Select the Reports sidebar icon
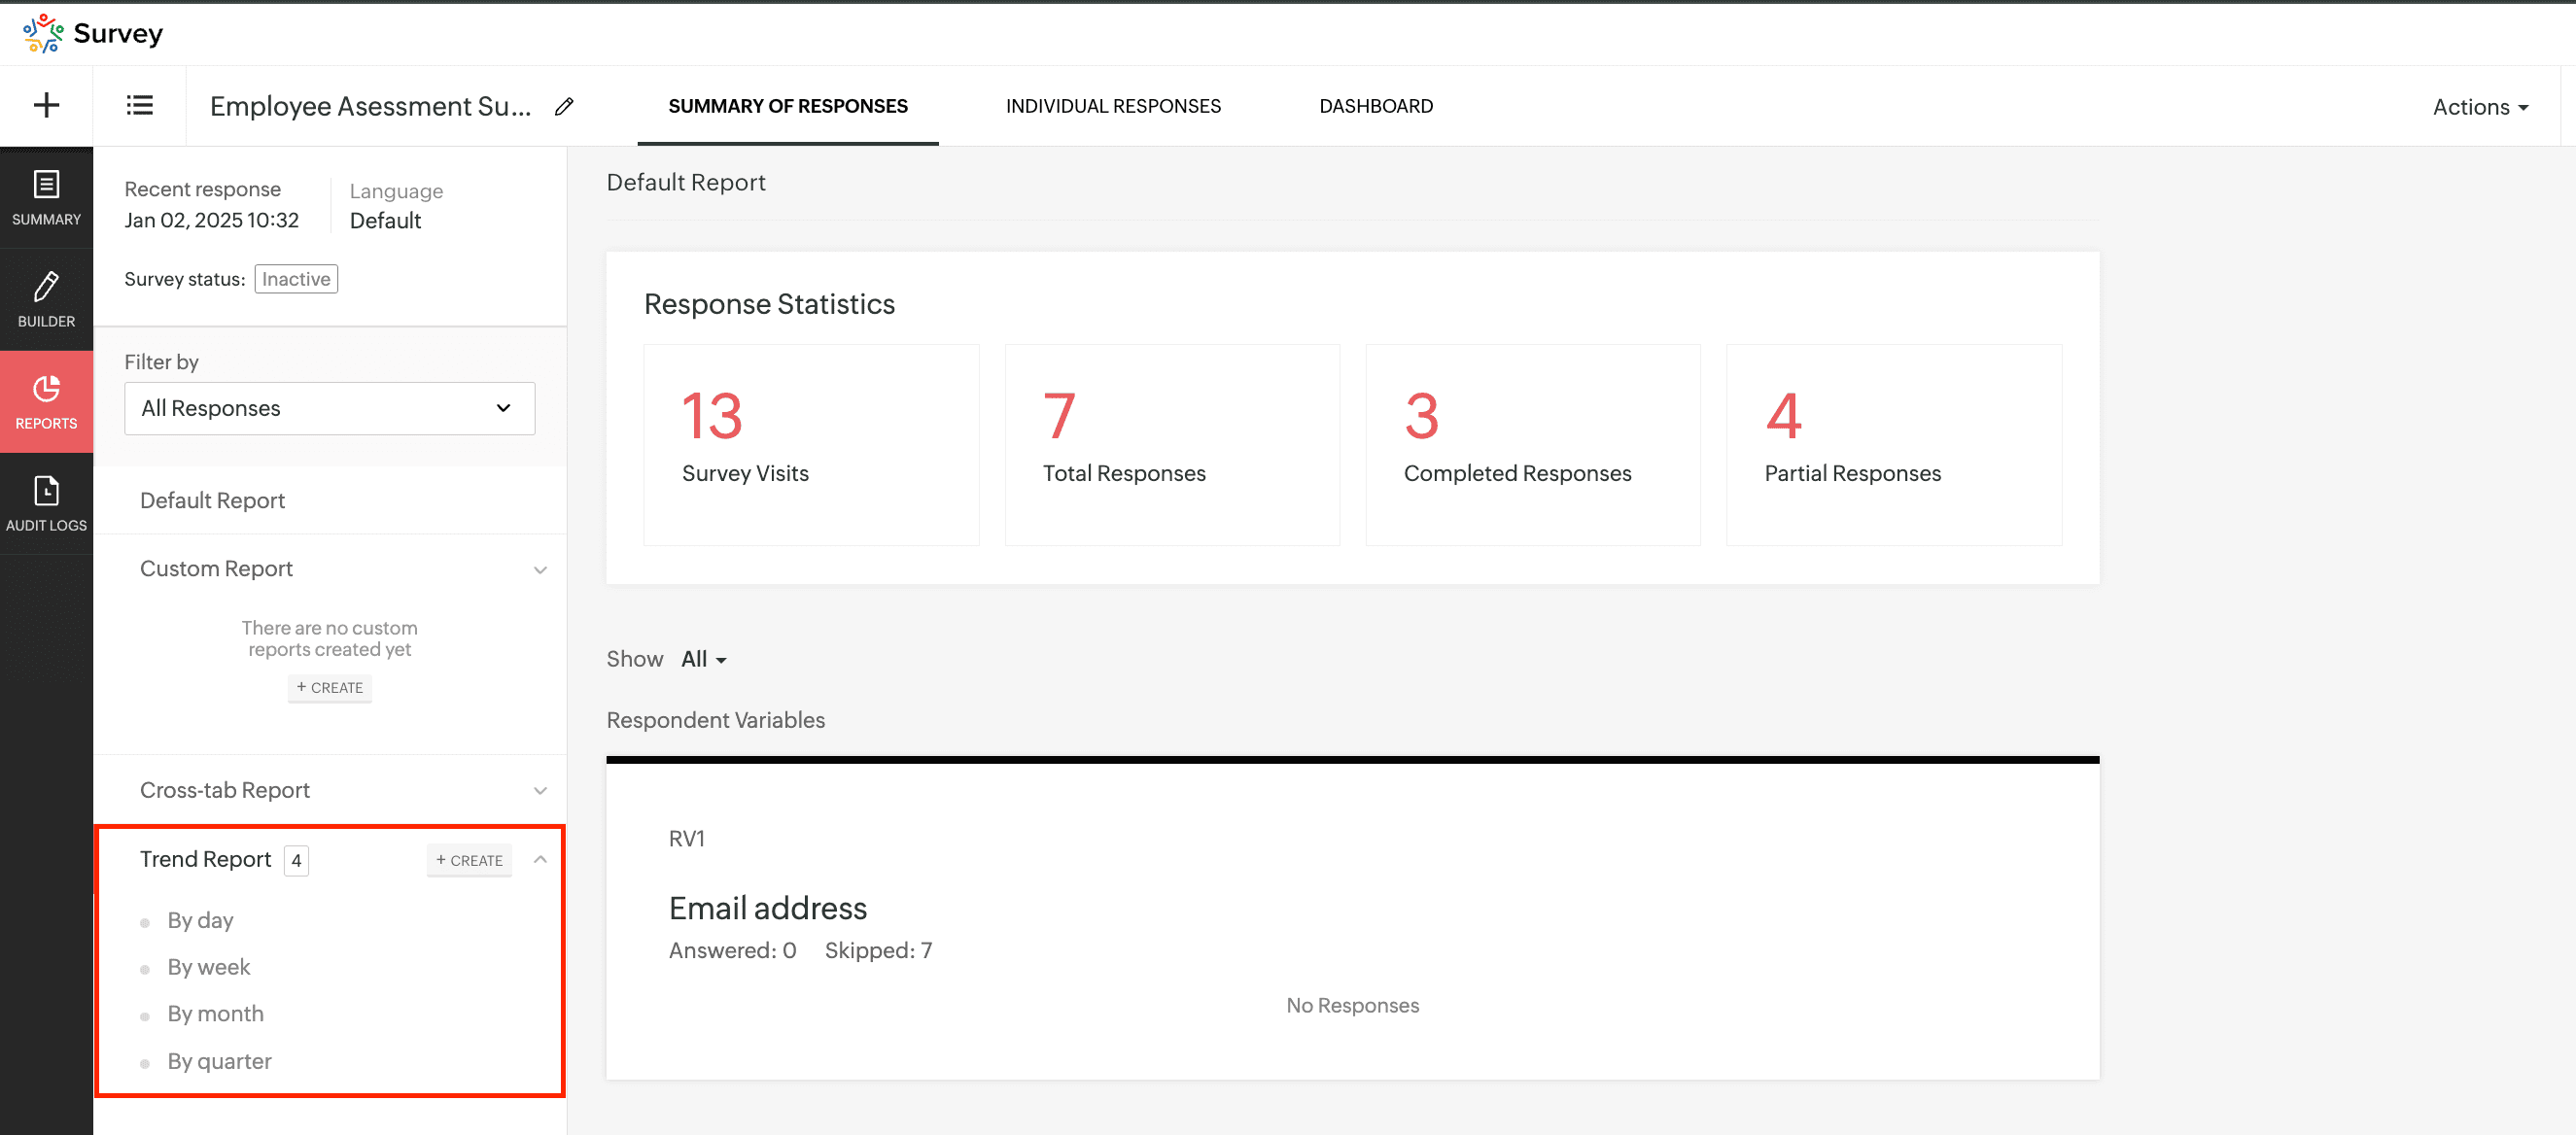Image resolution: width=2576 pixels, height=1135 pixels. click(46, 401)
